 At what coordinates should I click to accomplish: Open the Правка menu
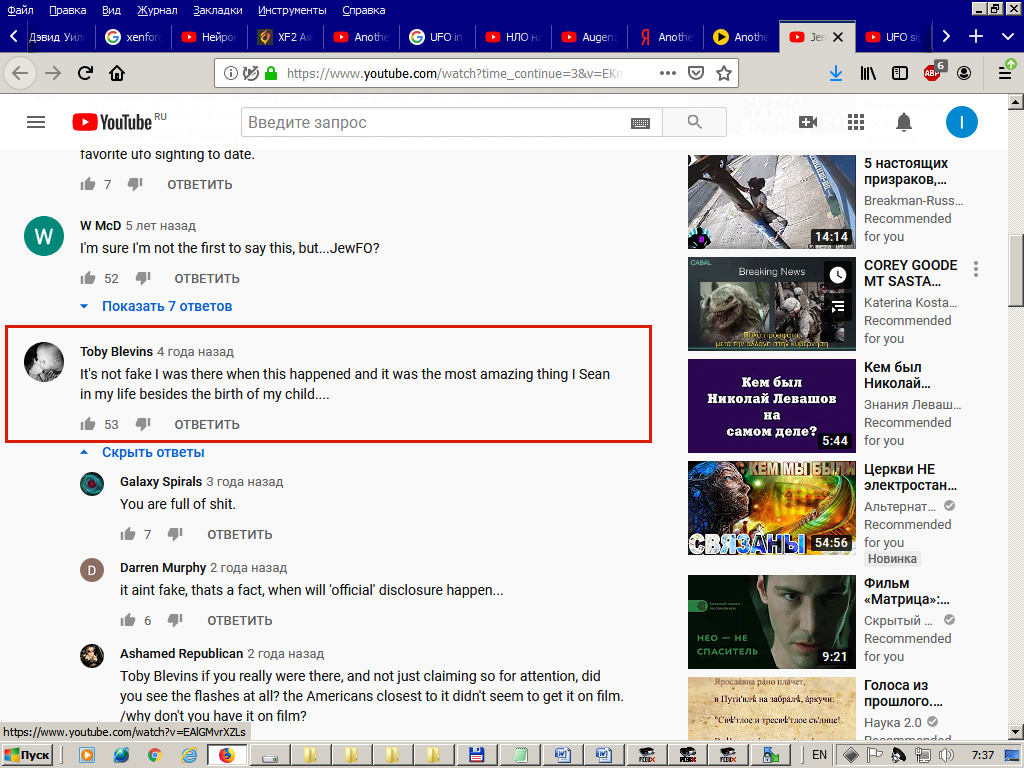[x=67, y=10]
